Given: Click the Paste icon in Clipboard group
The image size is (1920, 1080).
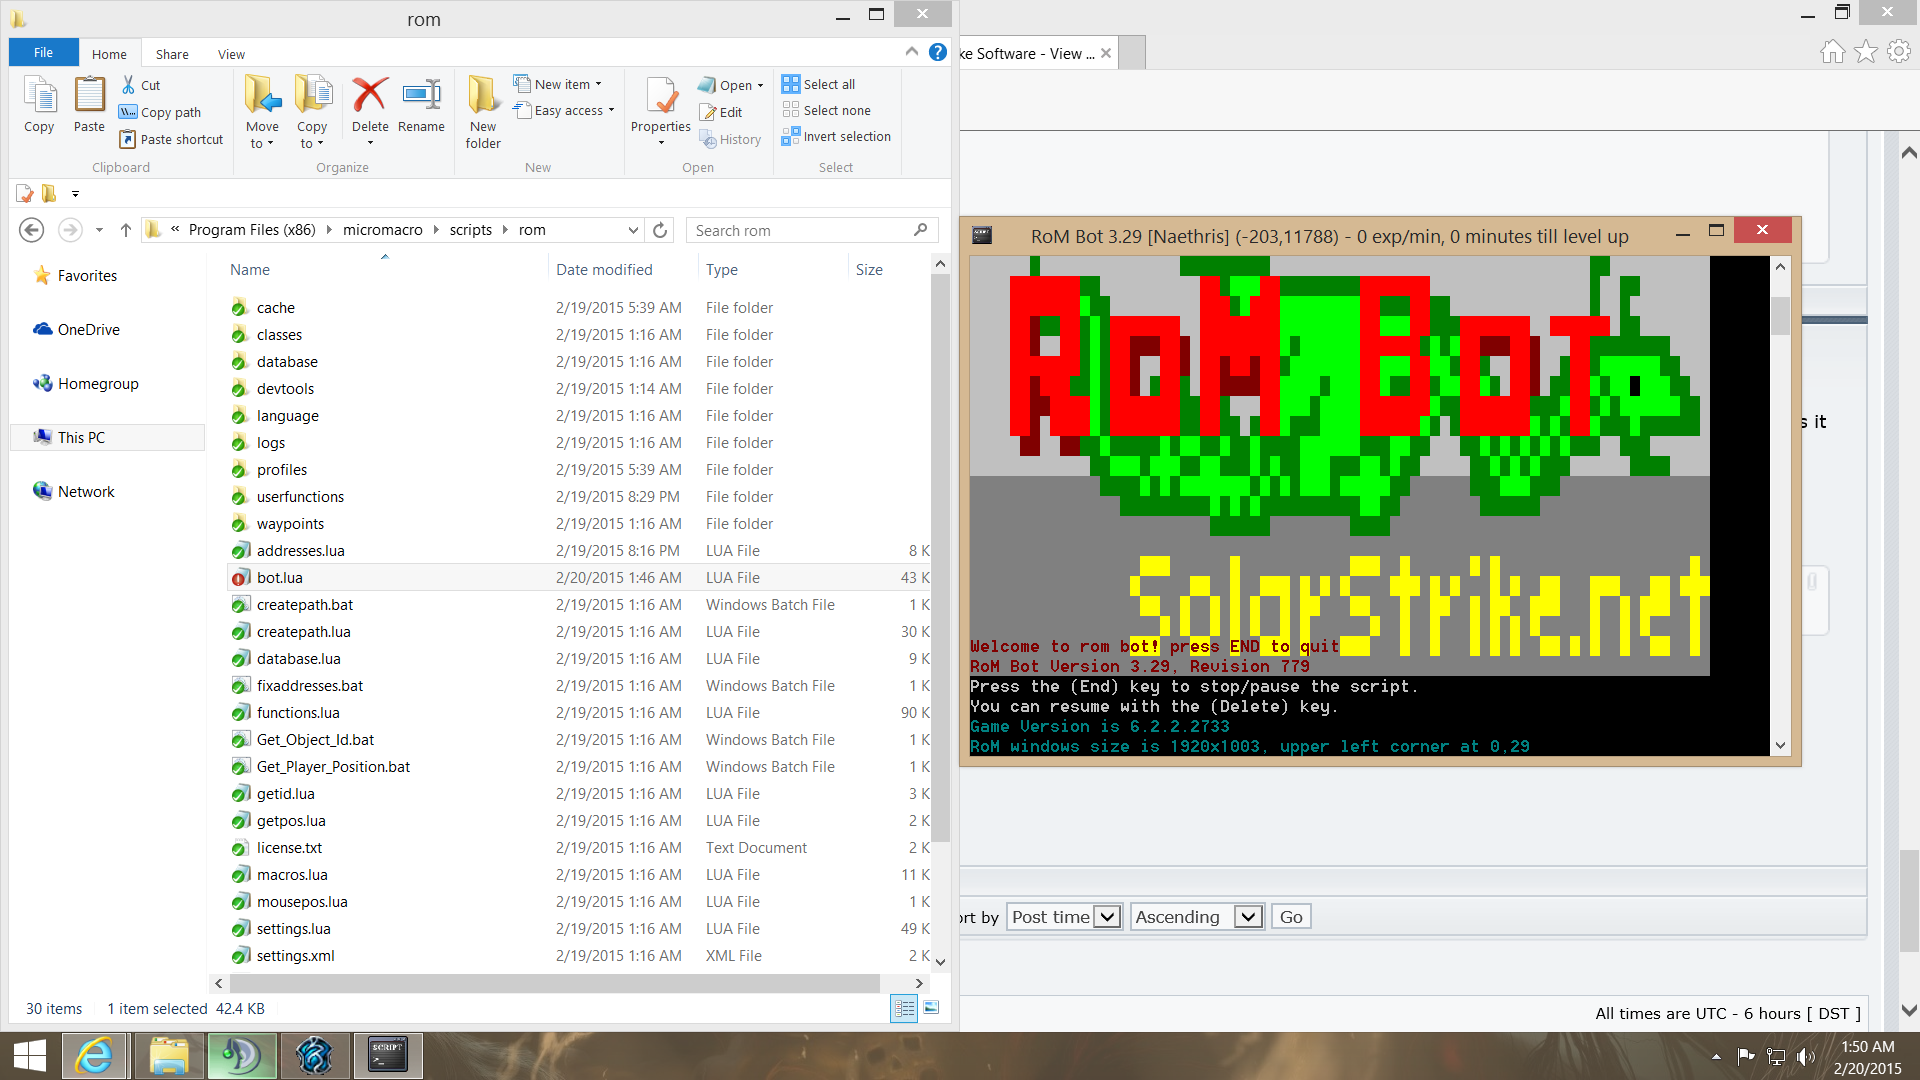Looking at the screenshot, I should (89, 97).
